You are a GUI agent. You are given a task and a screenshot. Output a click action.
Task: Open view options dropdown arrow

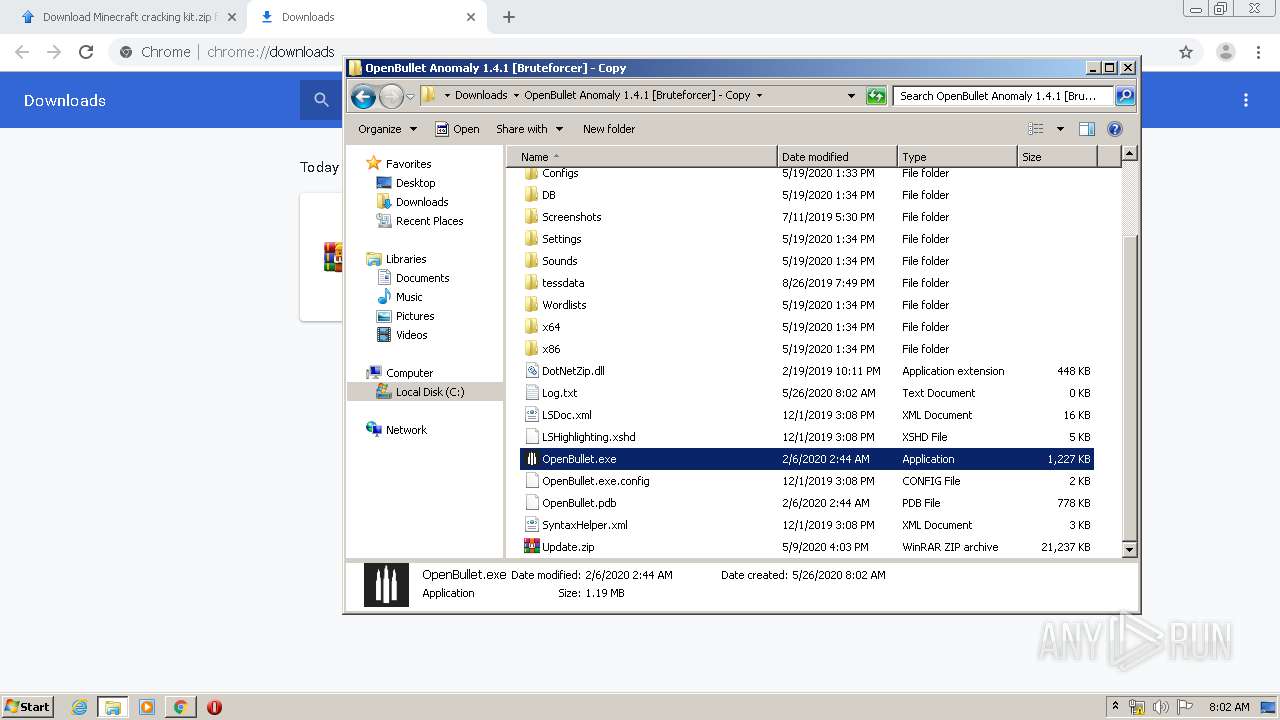tap(1060, 129)
